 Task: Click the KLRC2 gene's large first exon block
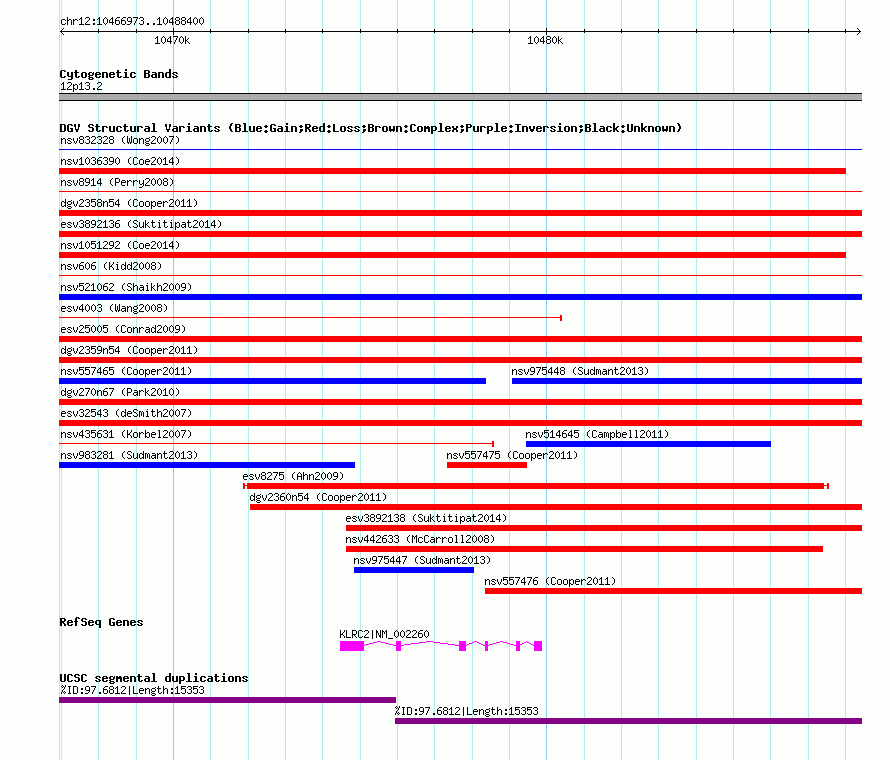click(x=352, y=646)
